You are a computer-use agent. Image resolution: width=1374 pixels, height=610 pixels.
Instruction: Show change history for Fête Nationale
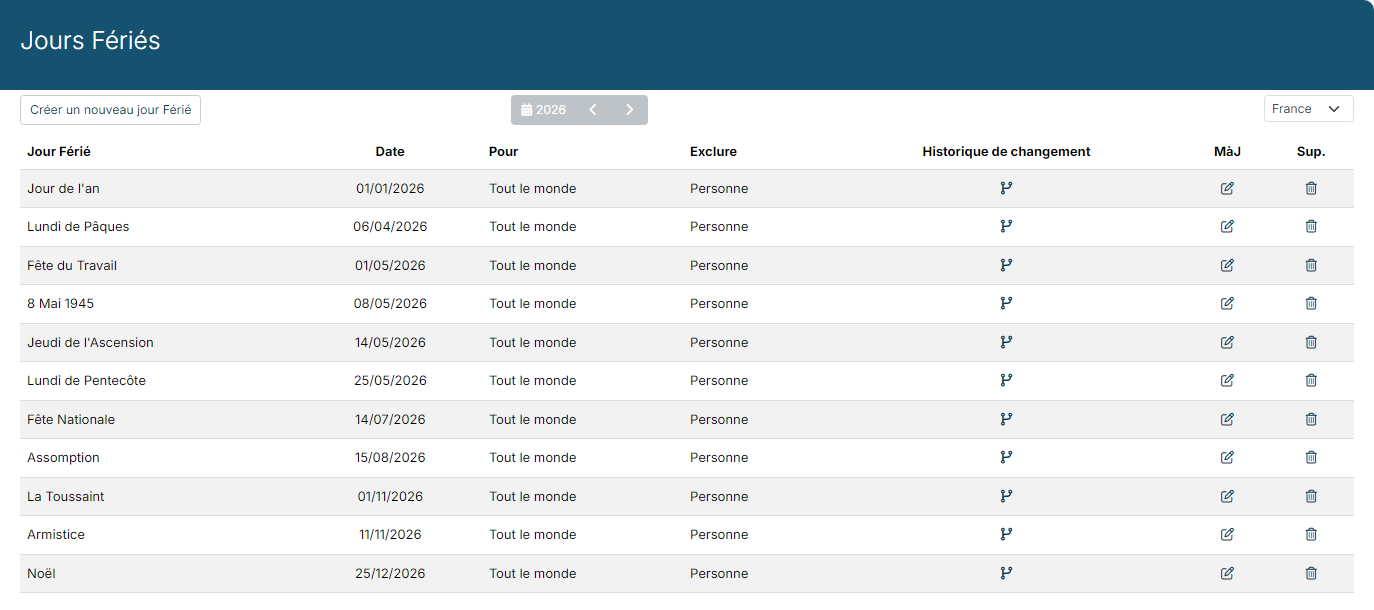tap(1006, 419)
